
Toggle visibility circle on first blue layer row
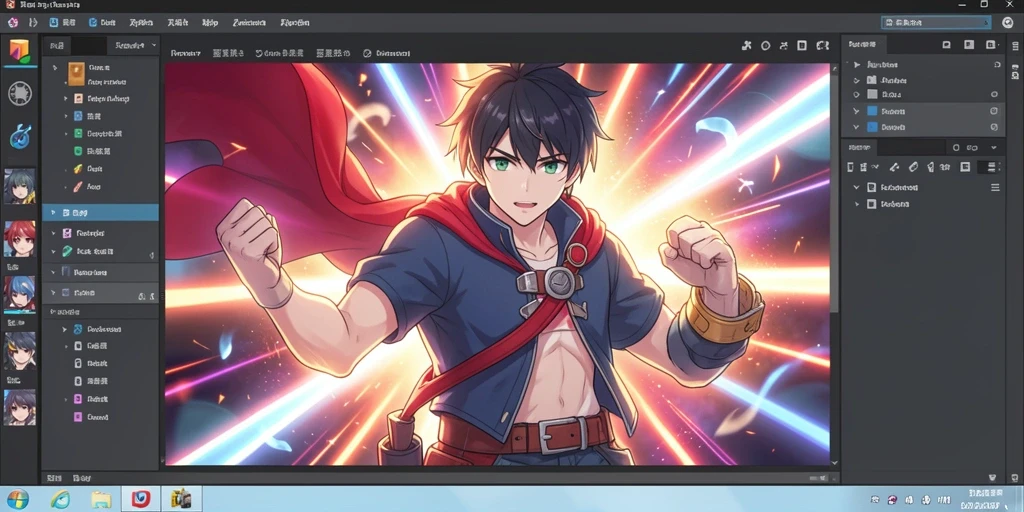coord(994,111)
